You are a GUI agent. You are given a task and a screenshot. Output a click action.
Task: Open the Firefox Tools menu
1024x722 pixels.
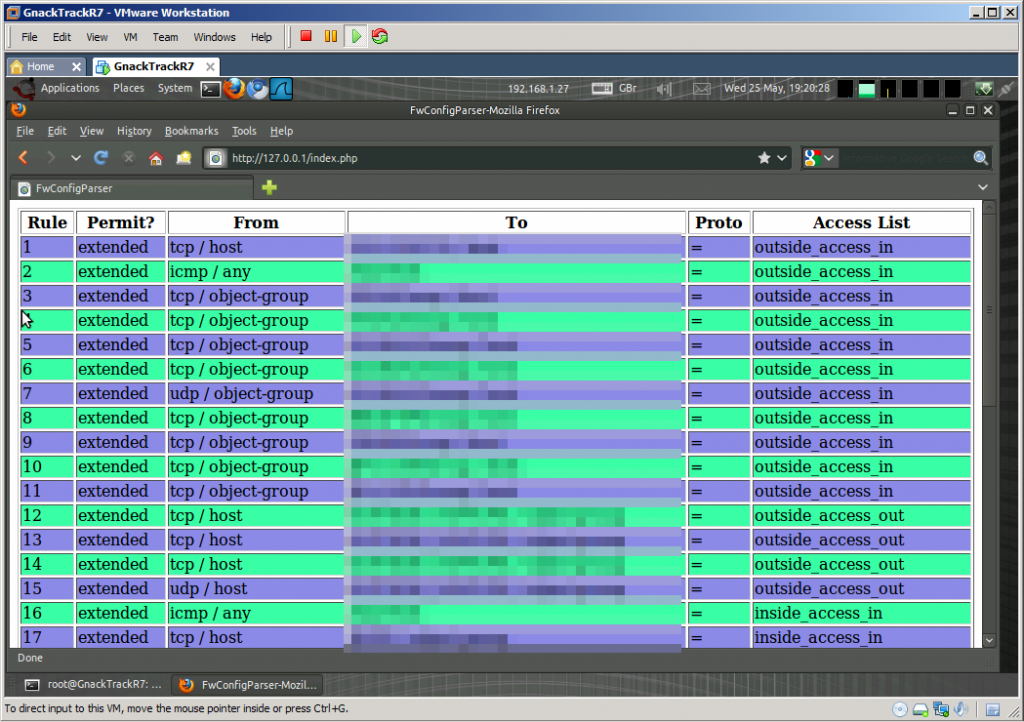[x=244, y=131]
